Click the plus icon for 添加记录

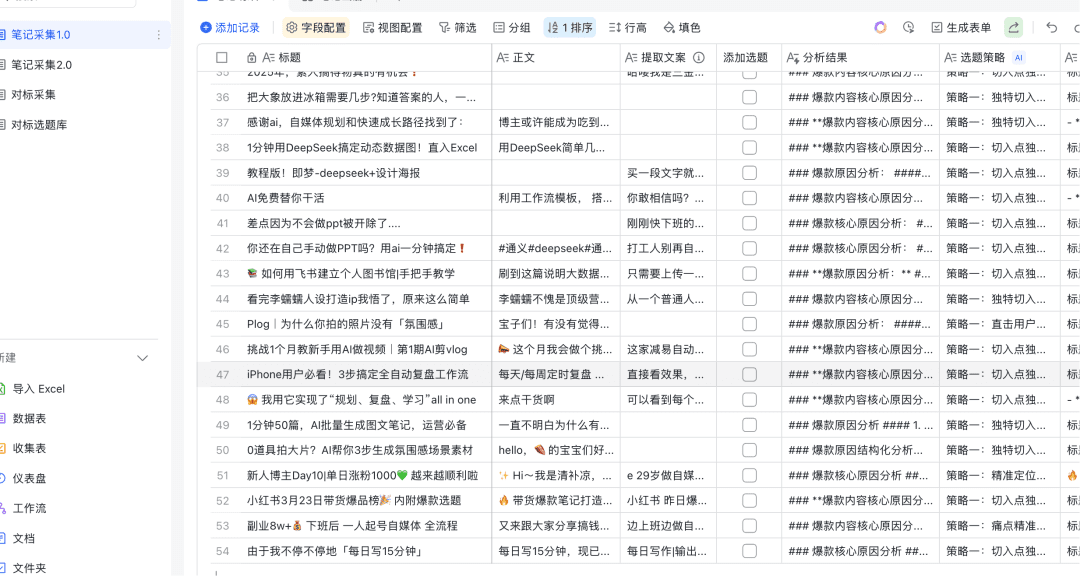click(x=205, y=28)
